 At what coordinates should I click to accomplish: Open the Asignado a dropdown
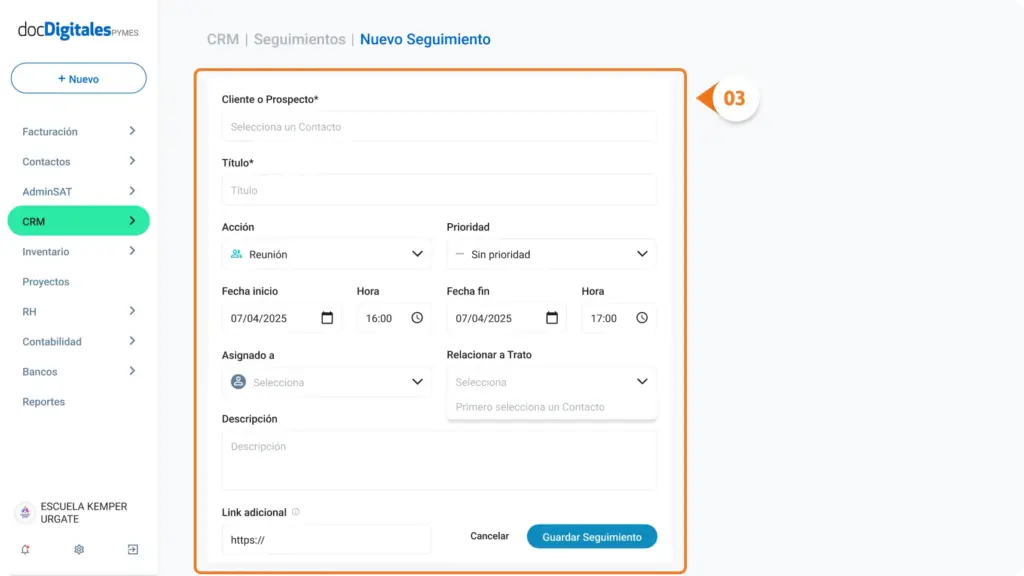tap(327, 382)
